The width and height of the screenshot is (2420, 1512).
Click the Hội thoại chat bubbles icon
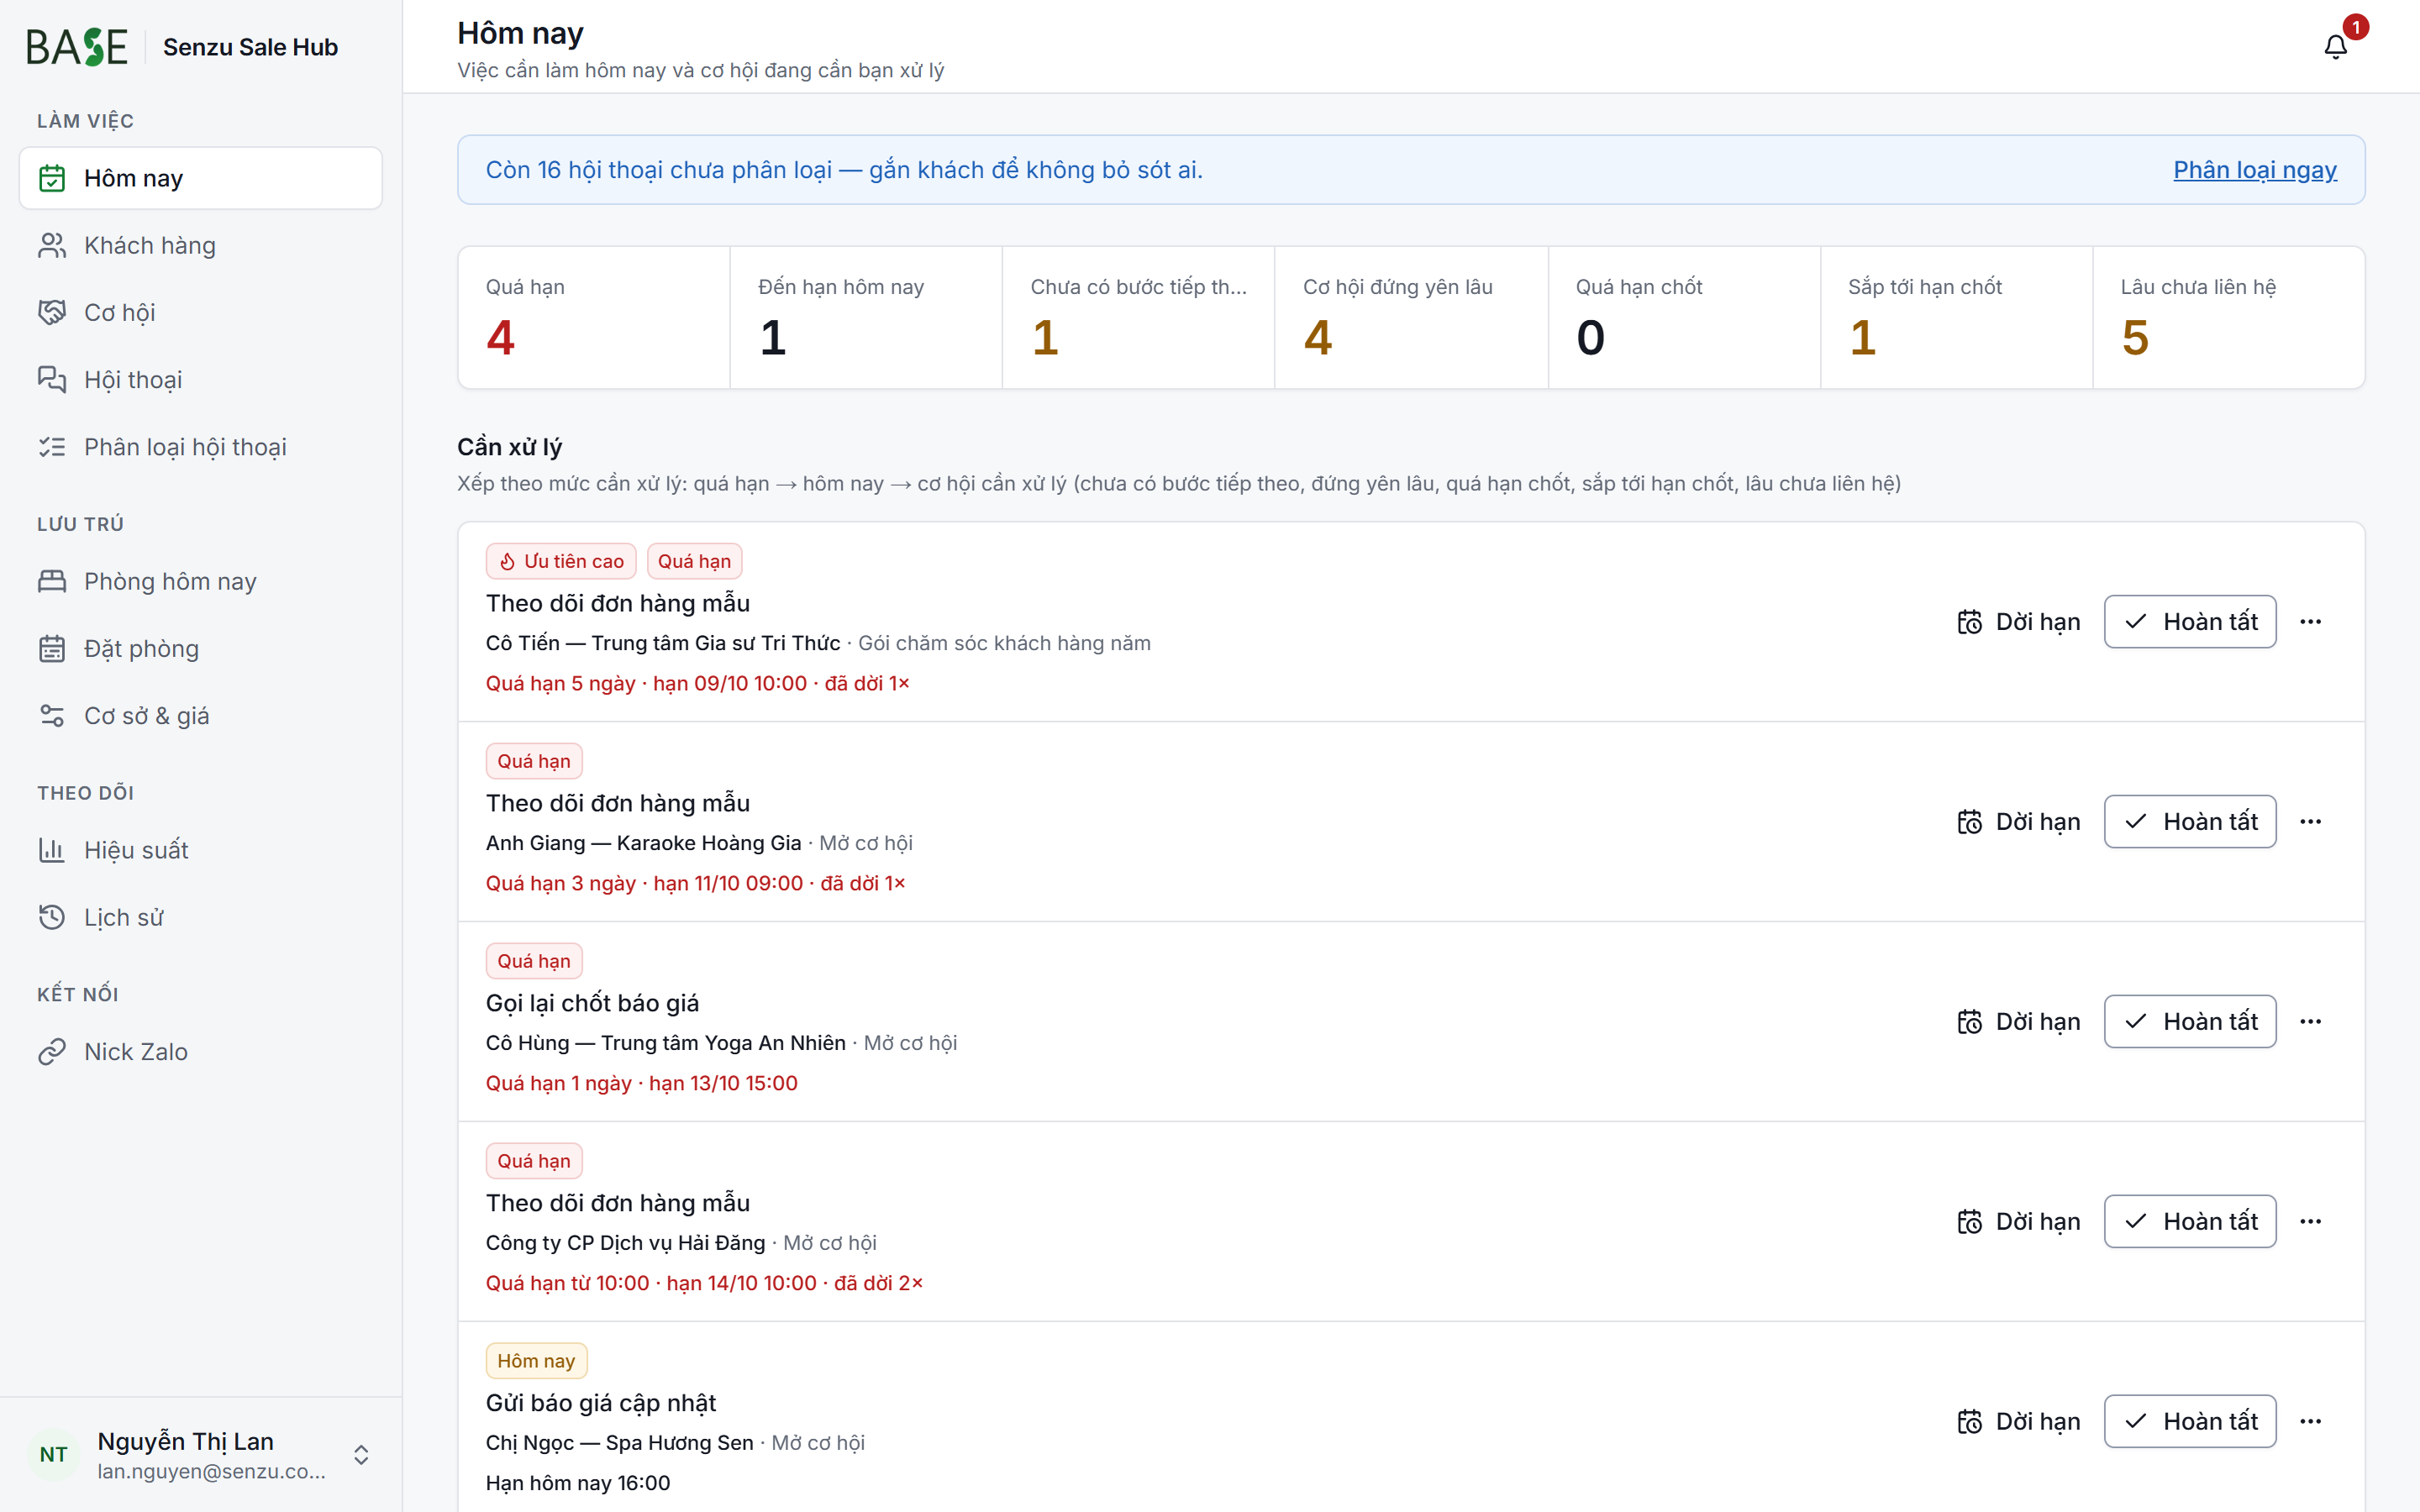tap(52, 379)
